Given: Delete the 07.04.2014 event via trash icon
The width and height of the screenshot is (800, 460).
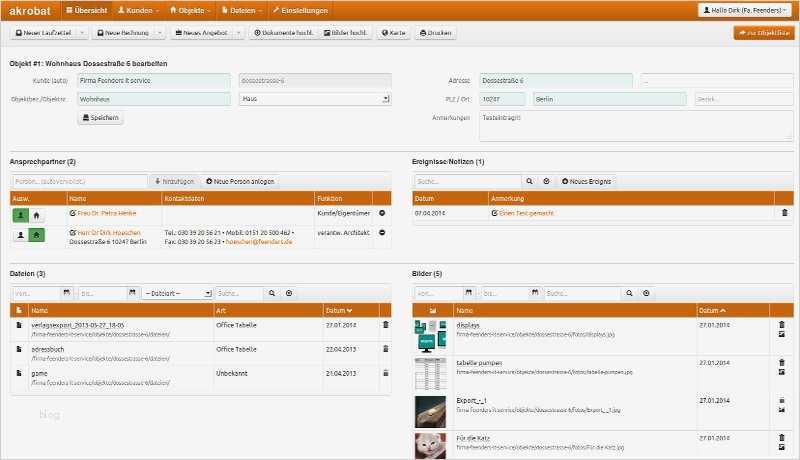Looking at the screenshot, I should coord(785,213).
